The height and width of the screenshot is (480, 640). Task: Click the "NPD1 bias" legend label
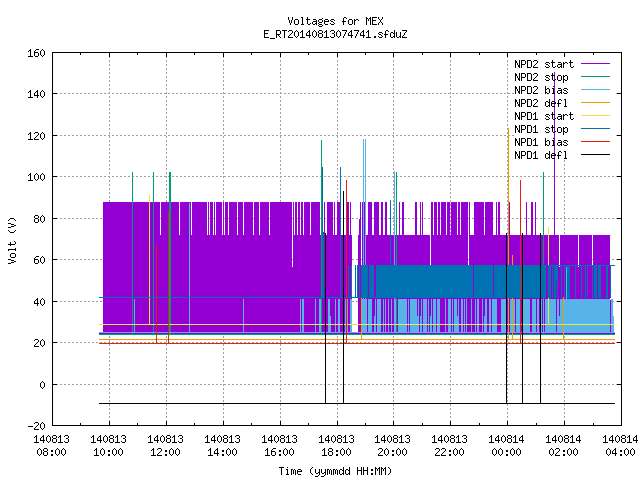(x=541, y=142)
